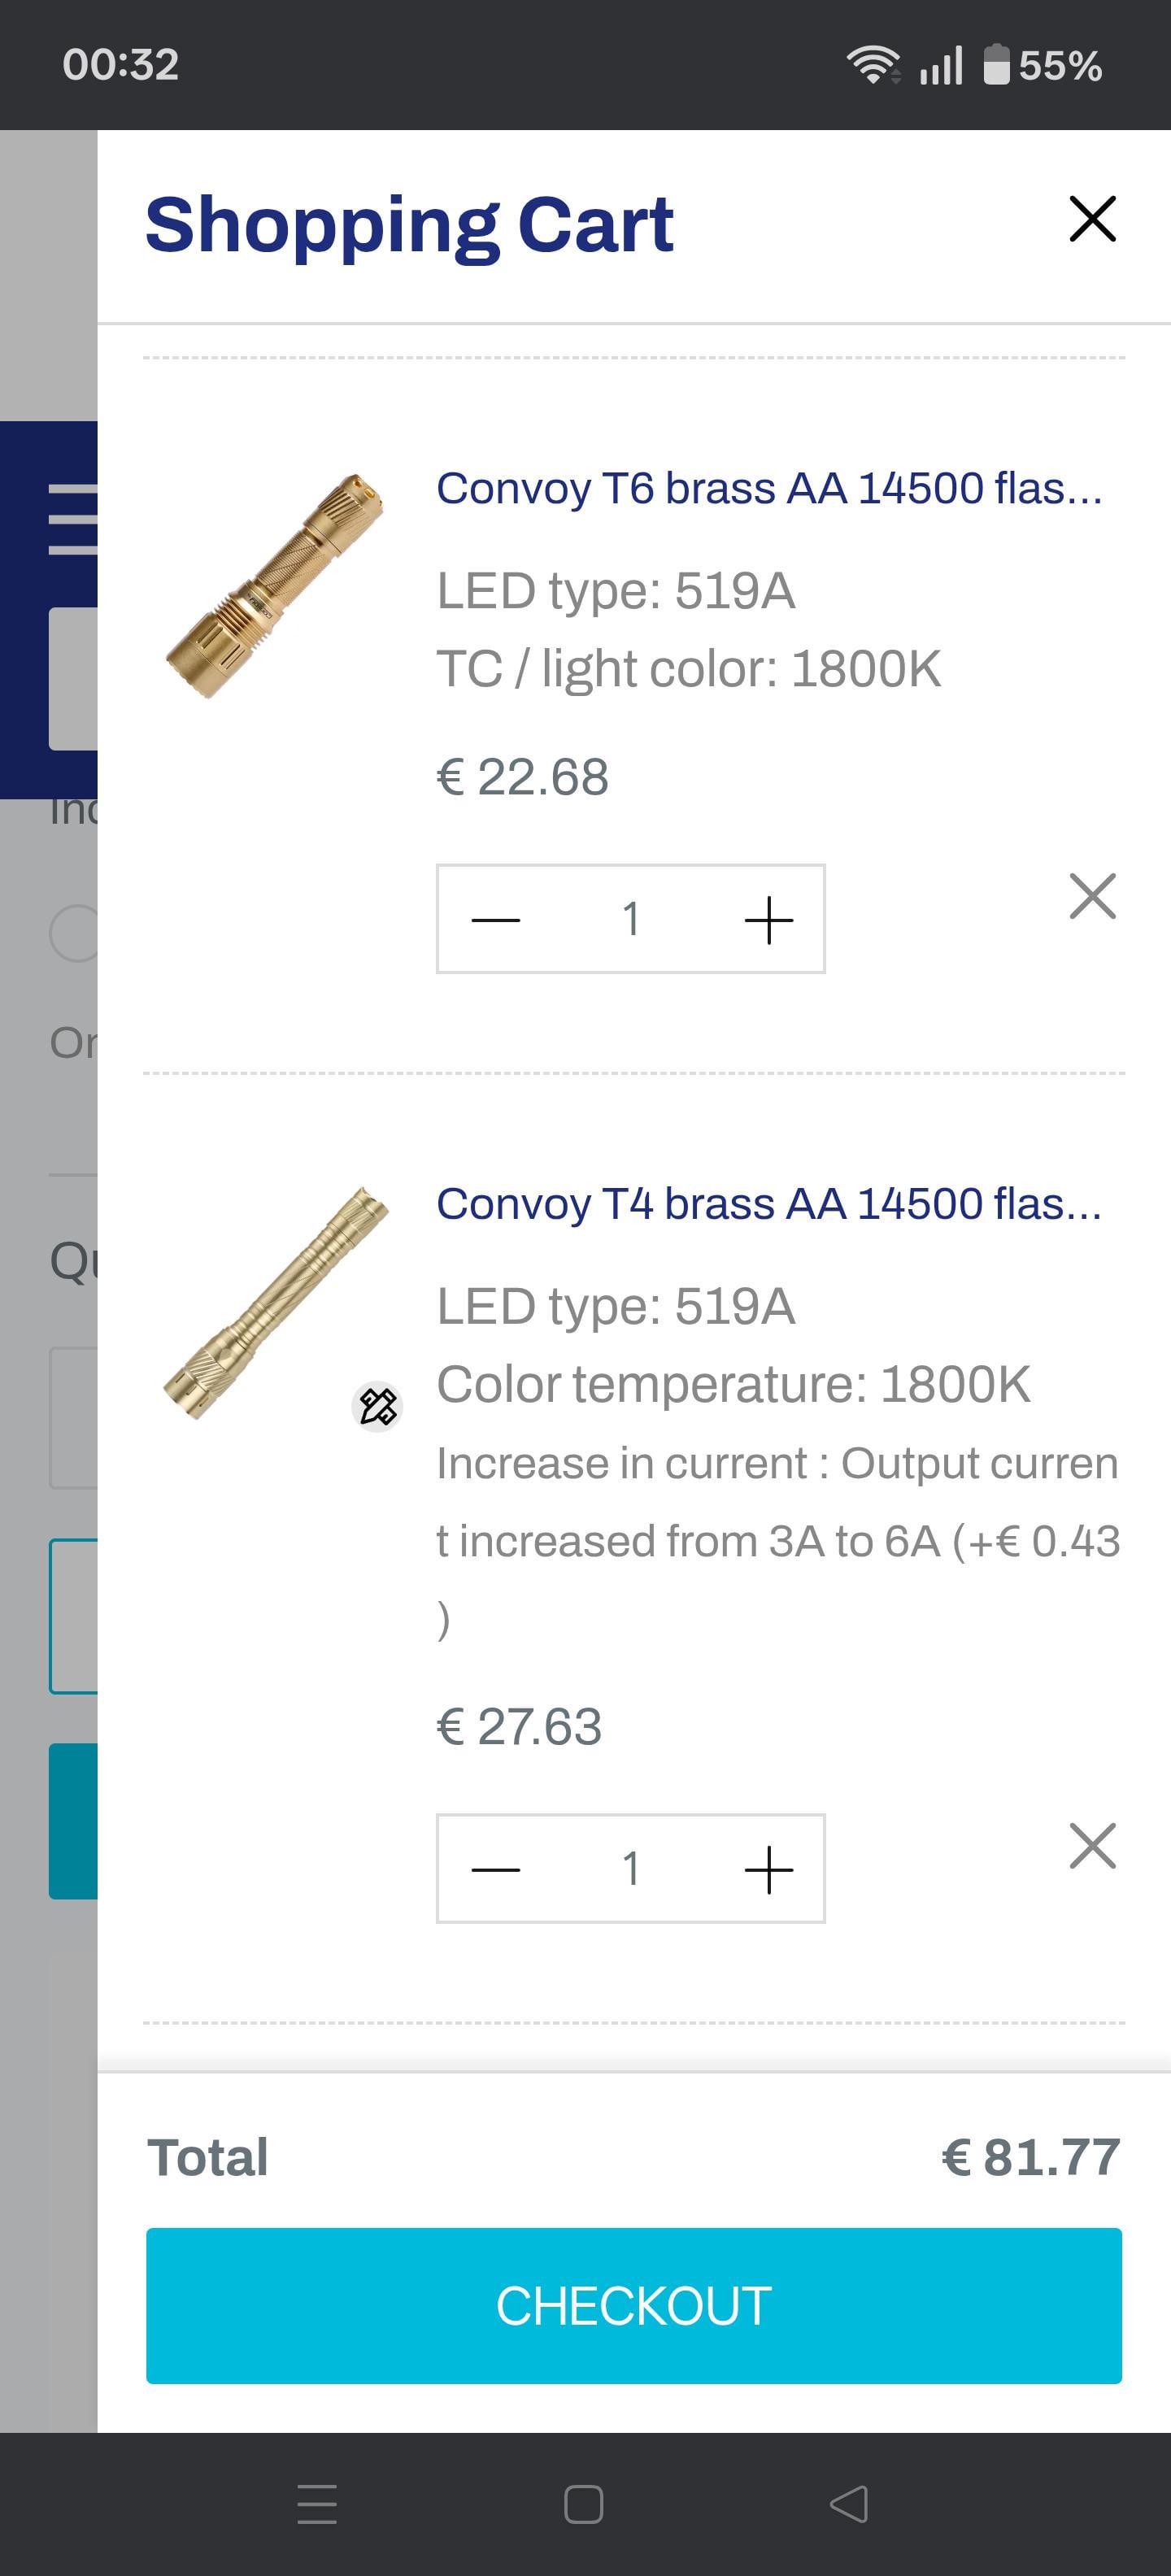Click the T4 quantity number field
Image resolution: width=1171 pixels, height=2576 pixels.
(x=630, y=1869)
